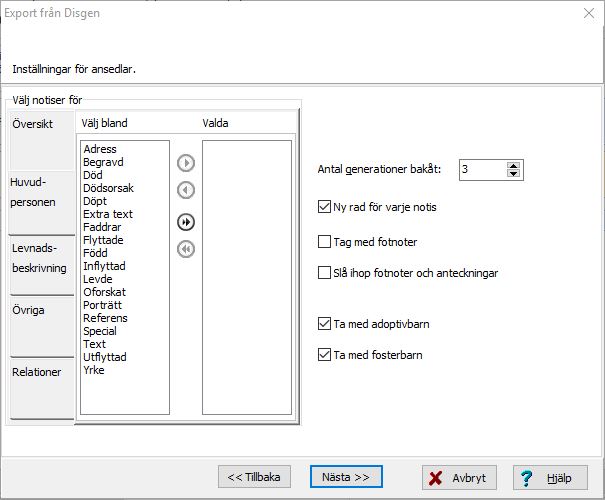Click the blue question mark Hjälp icon
Image resolution: width=605 pixels, height=500 pixels.
(526, 478)
